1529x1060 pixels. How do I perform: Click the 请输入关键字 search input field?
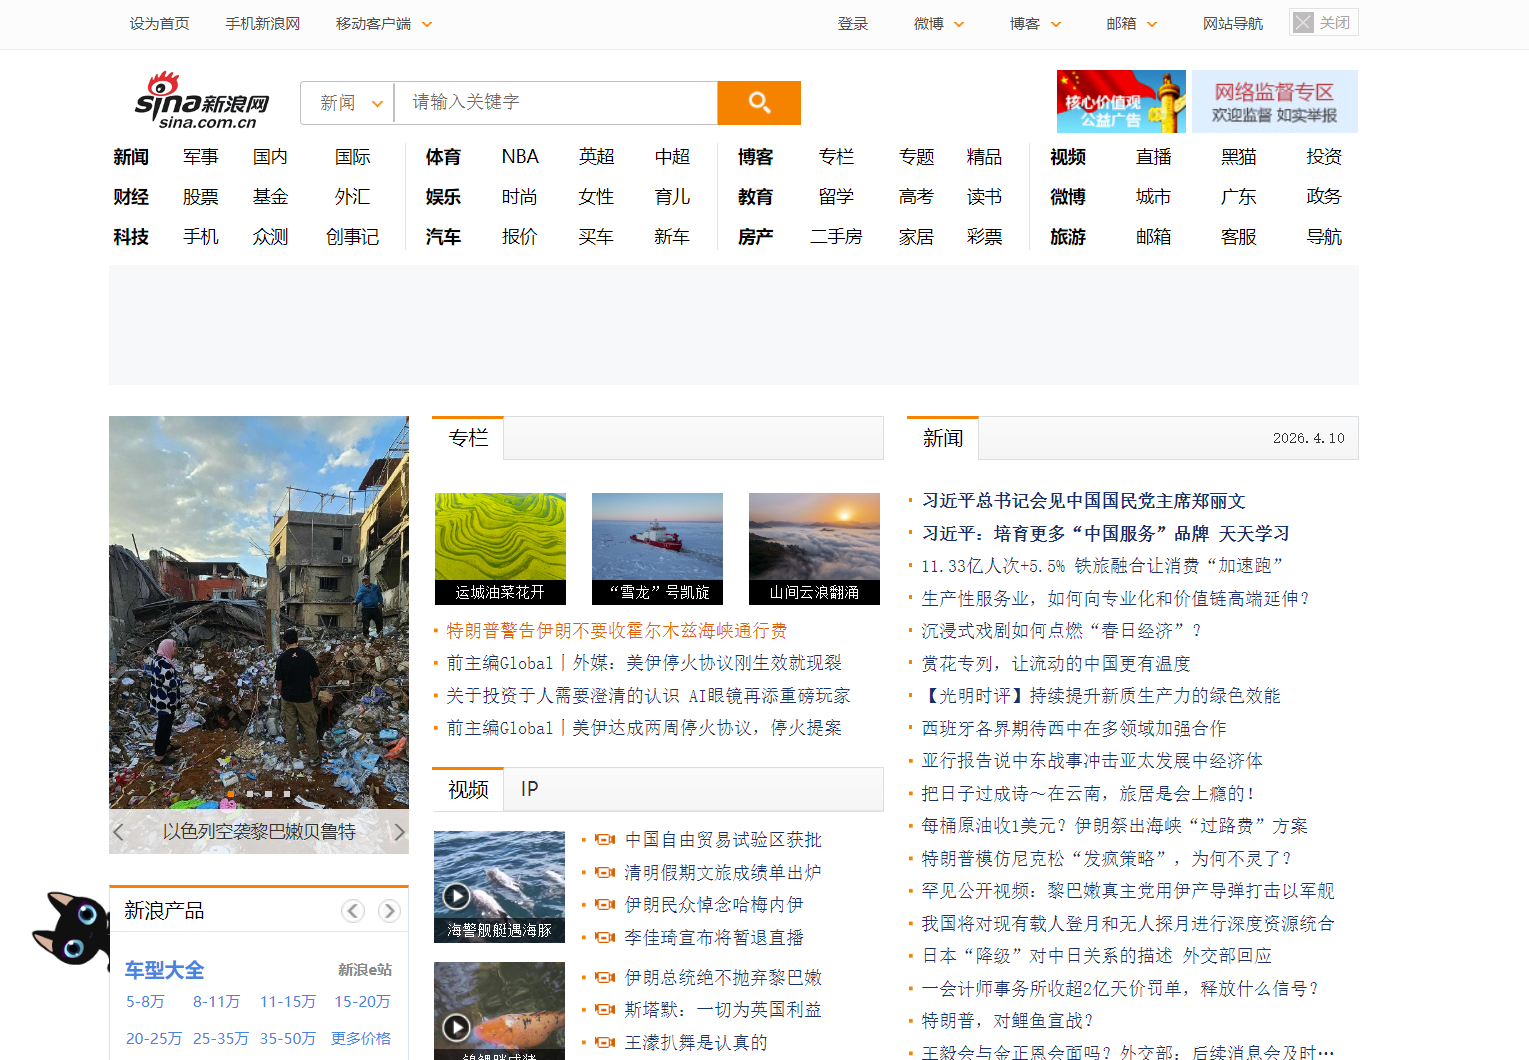pos(555,102)
